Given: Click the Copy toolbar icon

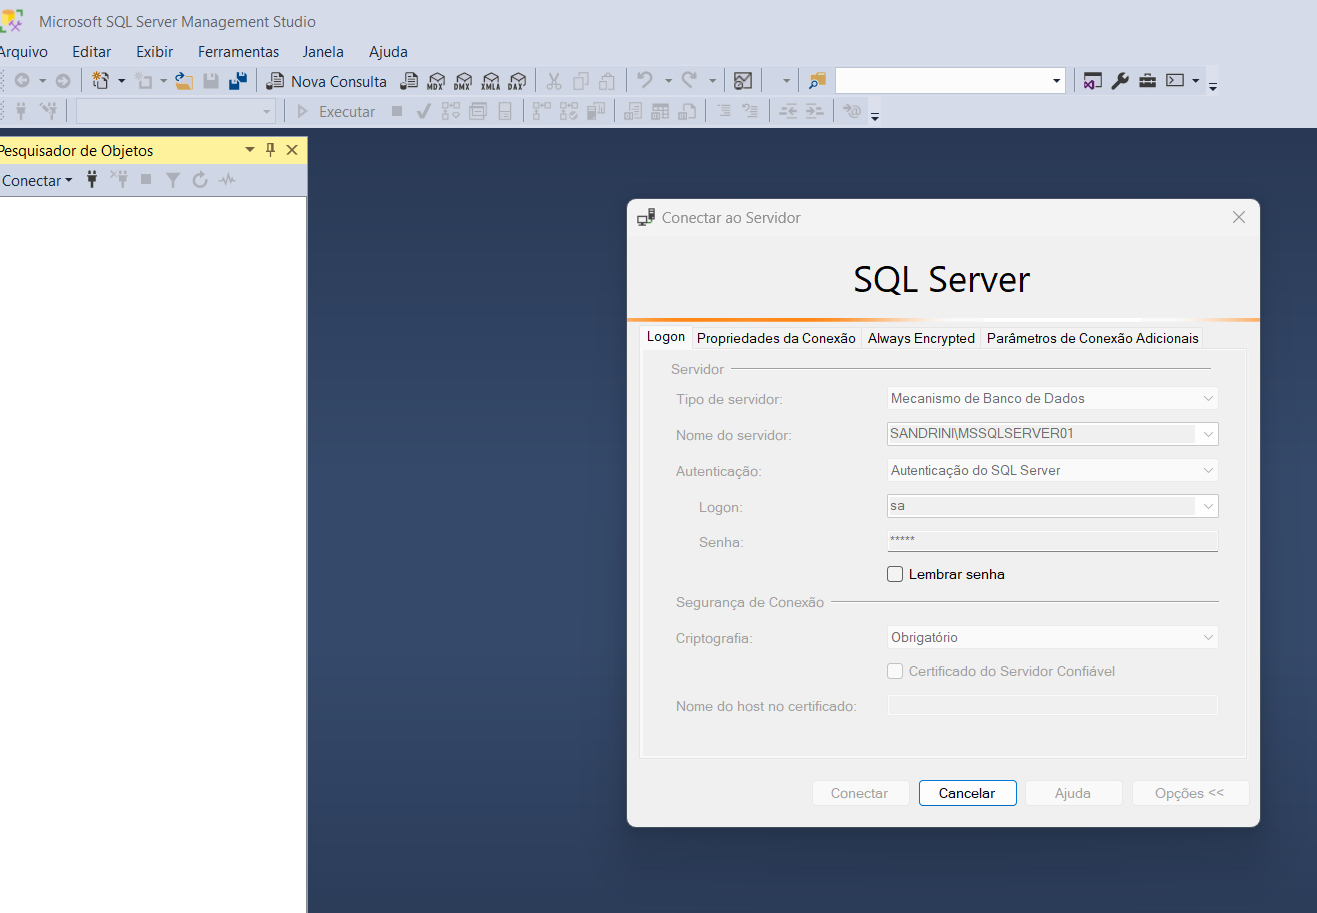Looking at the screenshot, I should coord(580,81).
